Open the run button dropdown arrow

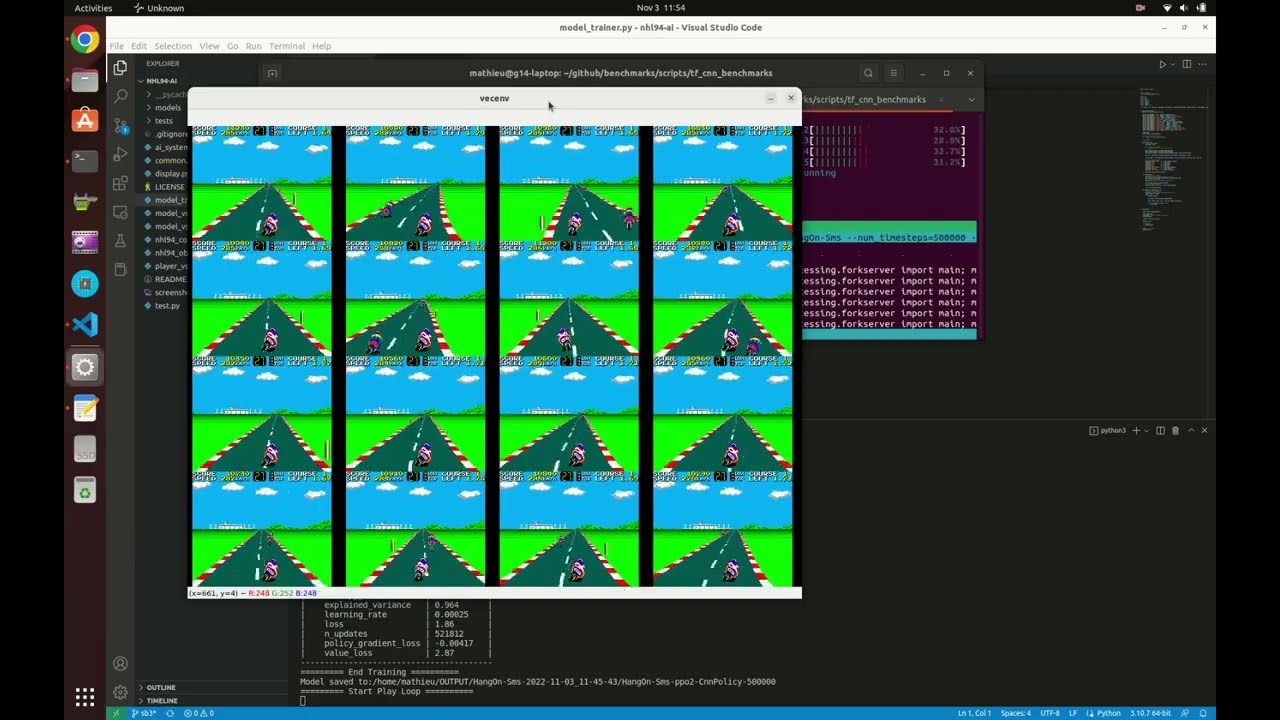pos(1173,64)
